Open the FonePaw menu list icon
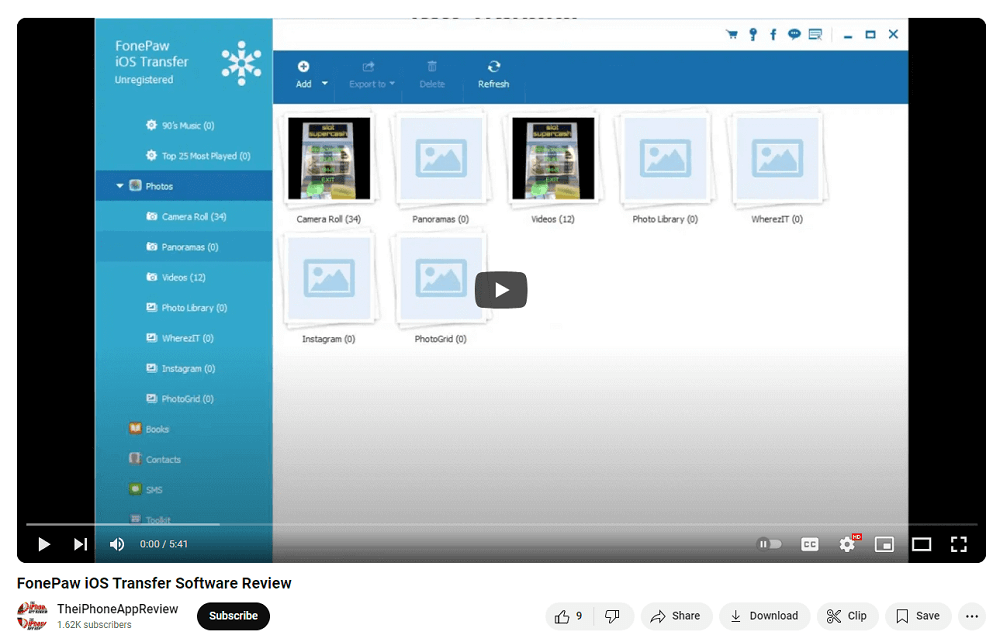The image size is (1000, 635). point(815,34)
